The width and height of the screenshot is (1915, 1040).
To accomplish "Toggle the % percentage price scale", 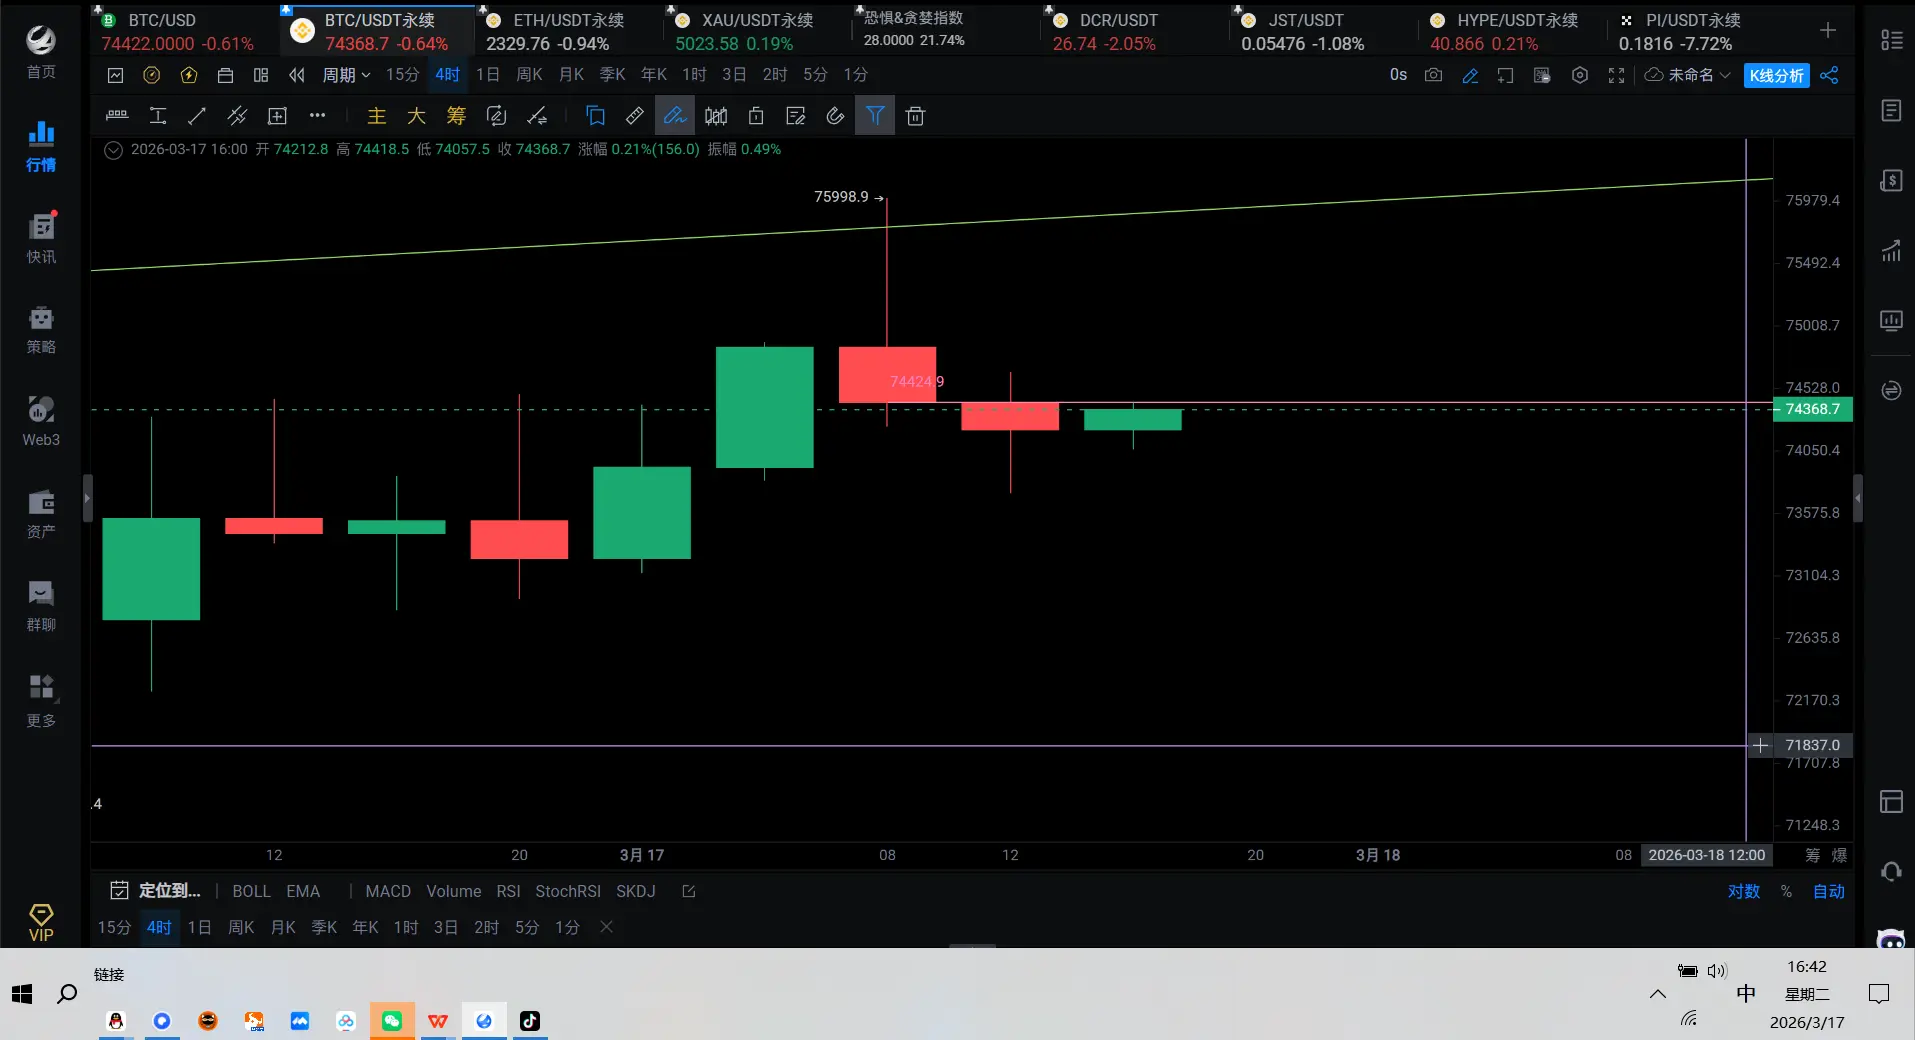I will (1786, 891).
